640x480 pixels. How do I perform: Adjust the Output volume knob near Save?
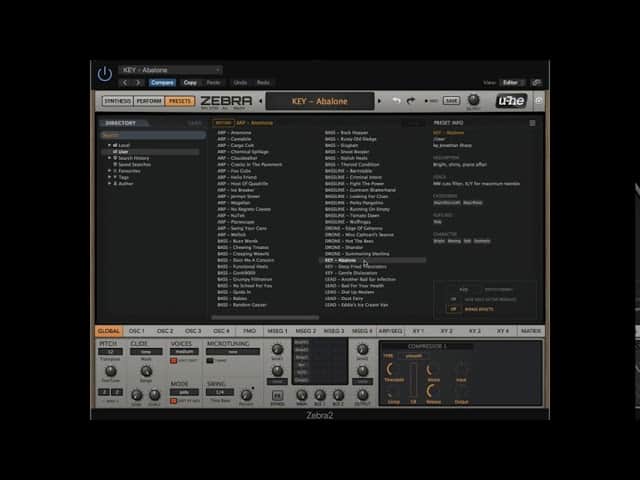[x=473, y=100]
